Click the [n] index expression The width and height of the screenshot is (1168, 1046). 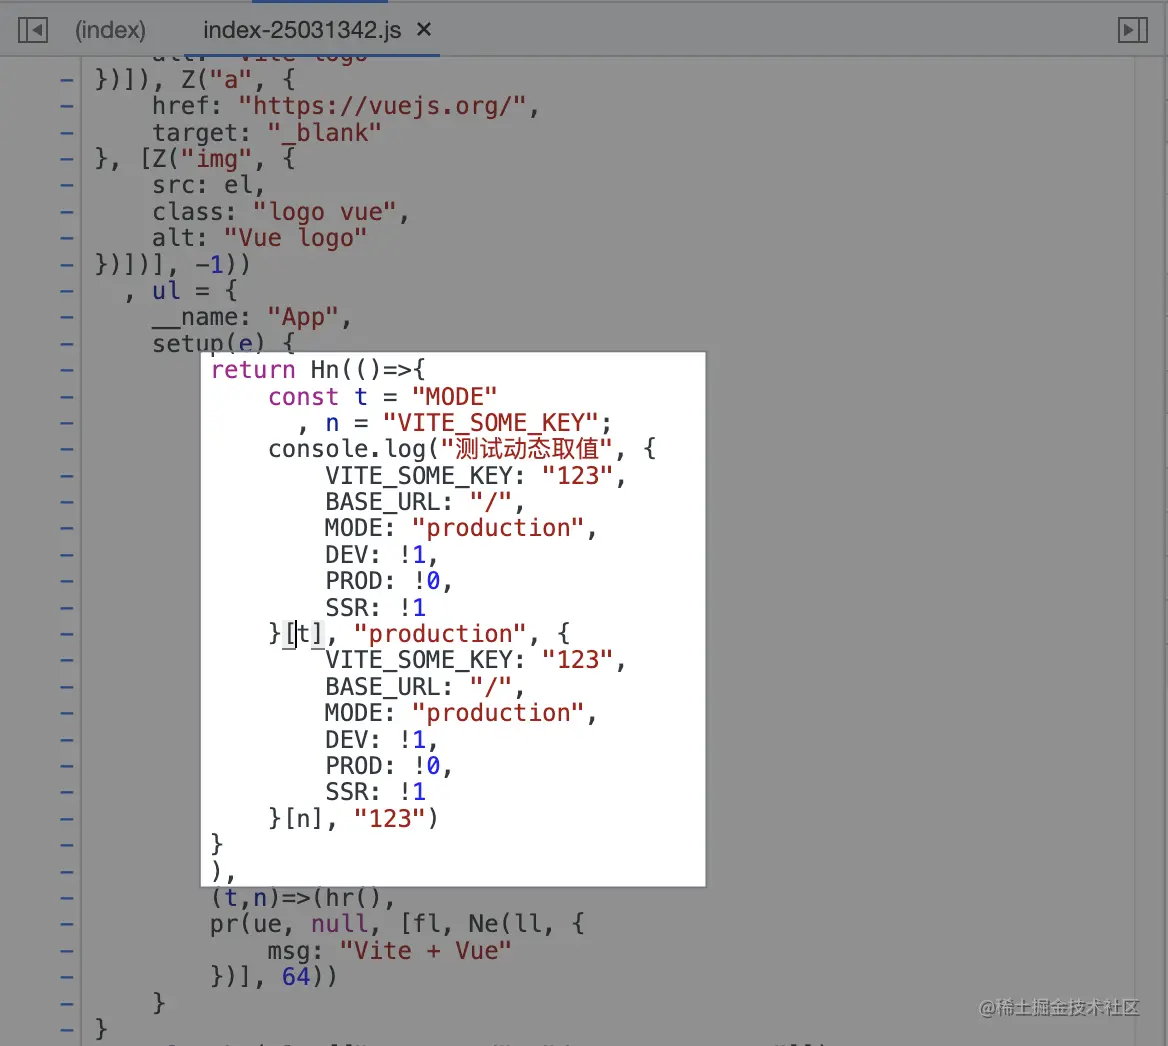click(x=304, y=818)
